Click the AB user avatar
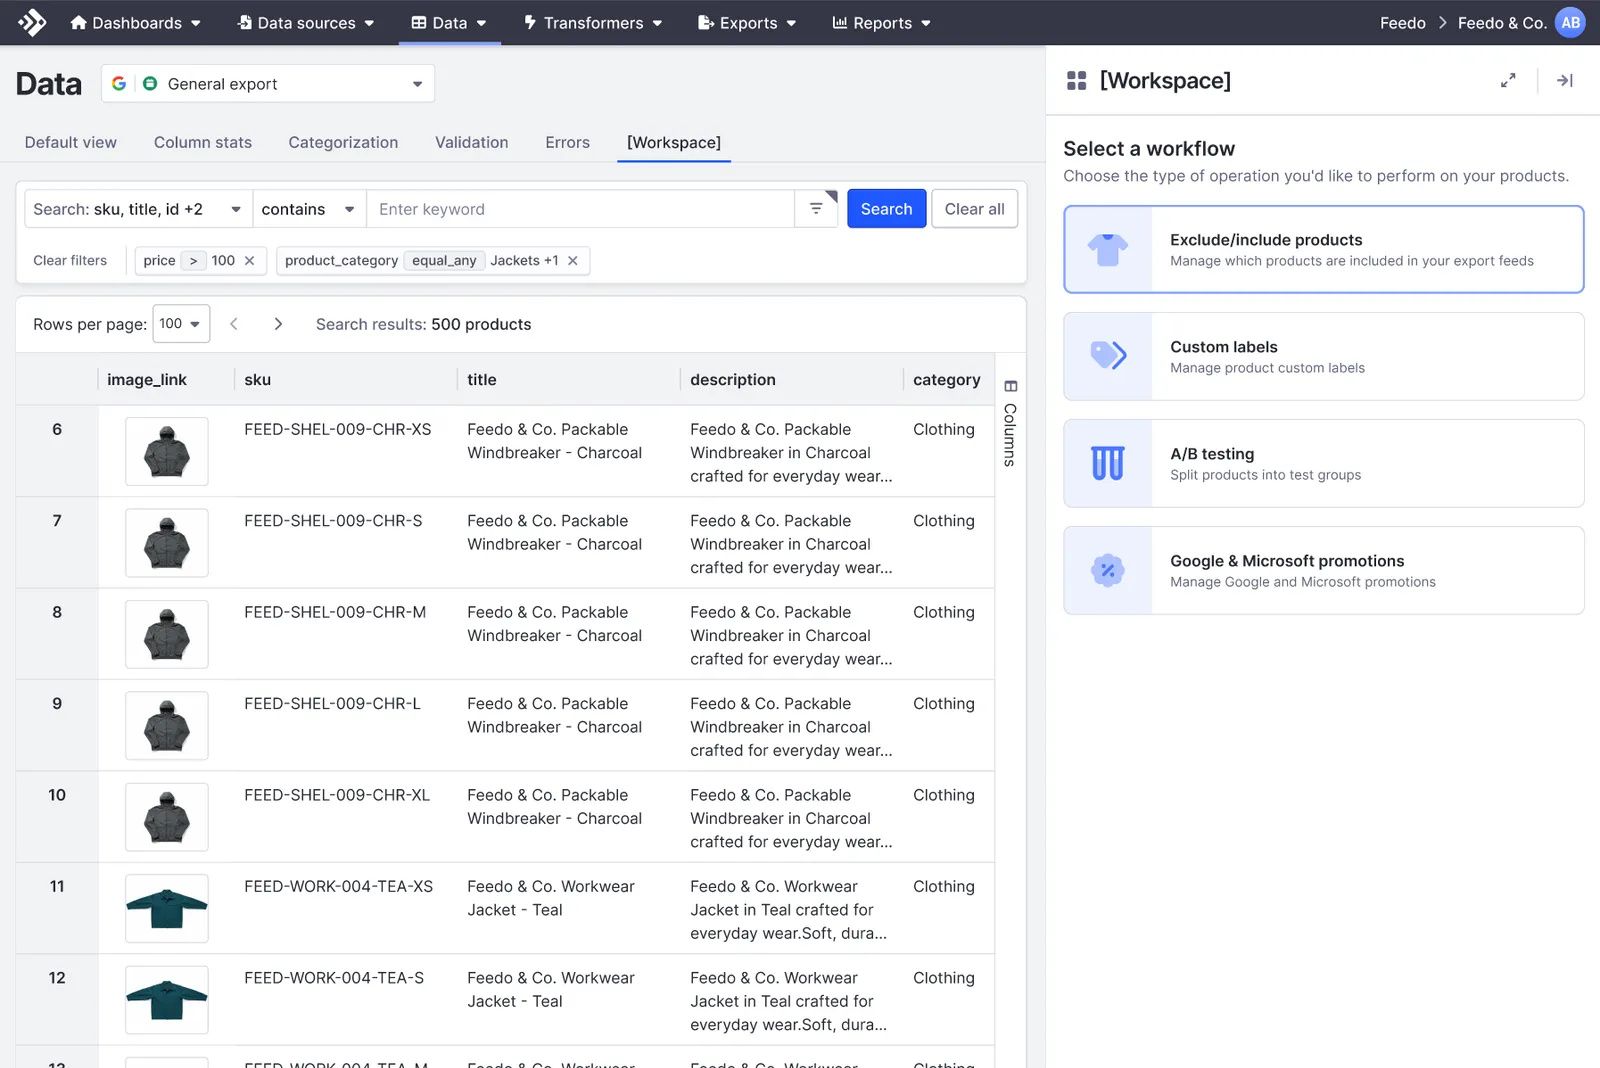Viewport: 1600px width, 1068px height. tap(1570, 22)
